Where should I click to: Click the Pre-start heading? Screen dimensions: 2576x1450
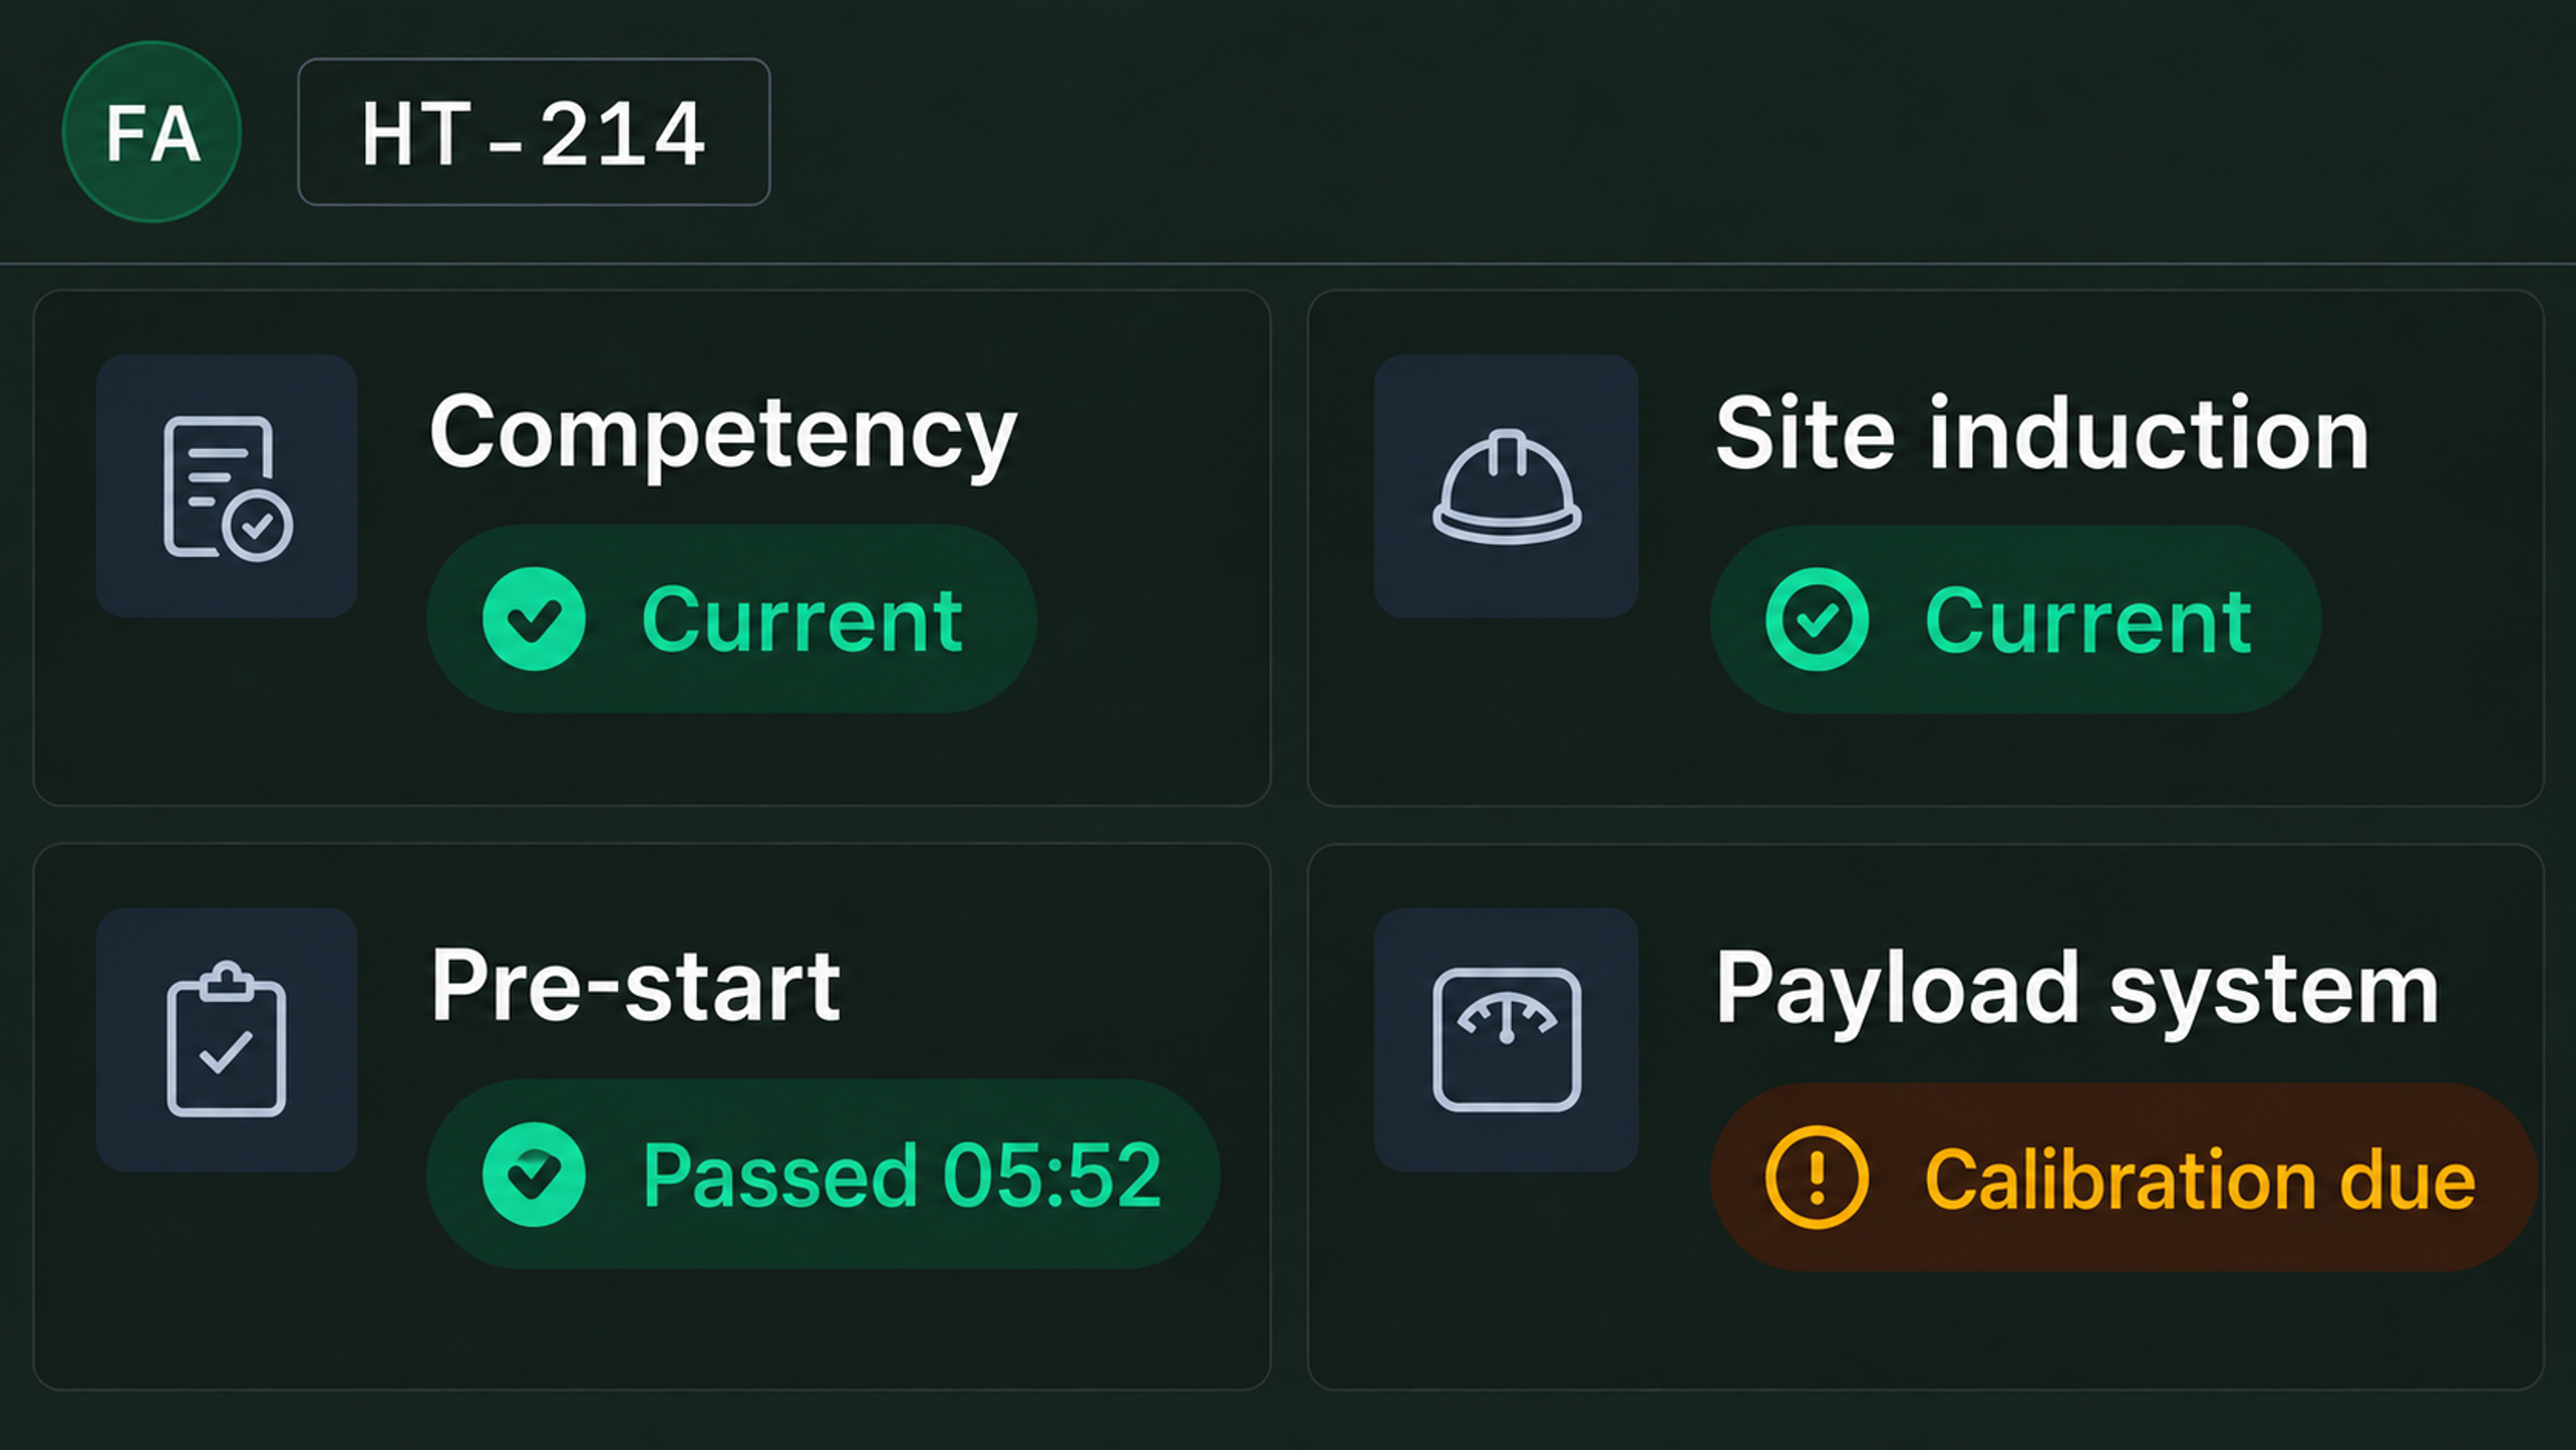coord(636,987)
